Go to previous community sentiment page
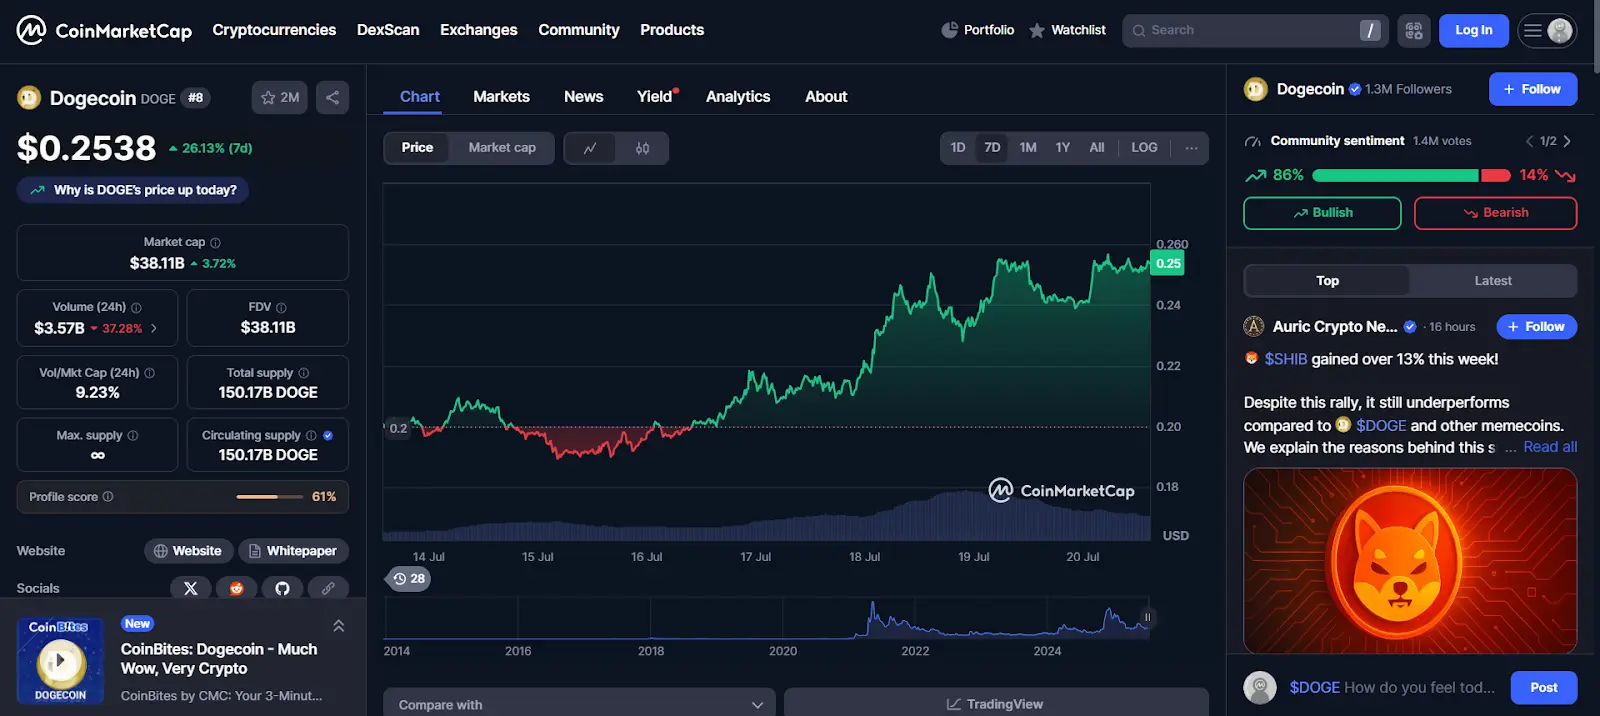The image size is (1600, 716). tap(1529, 141)
